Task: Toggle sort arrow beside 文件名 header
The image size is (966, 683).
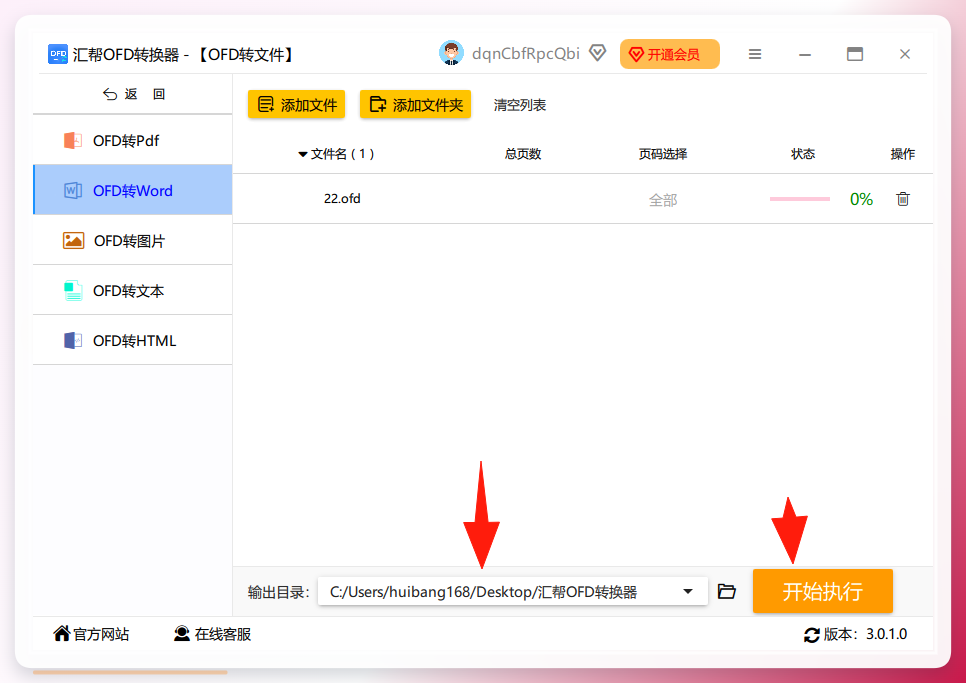Action: point(302,155)
